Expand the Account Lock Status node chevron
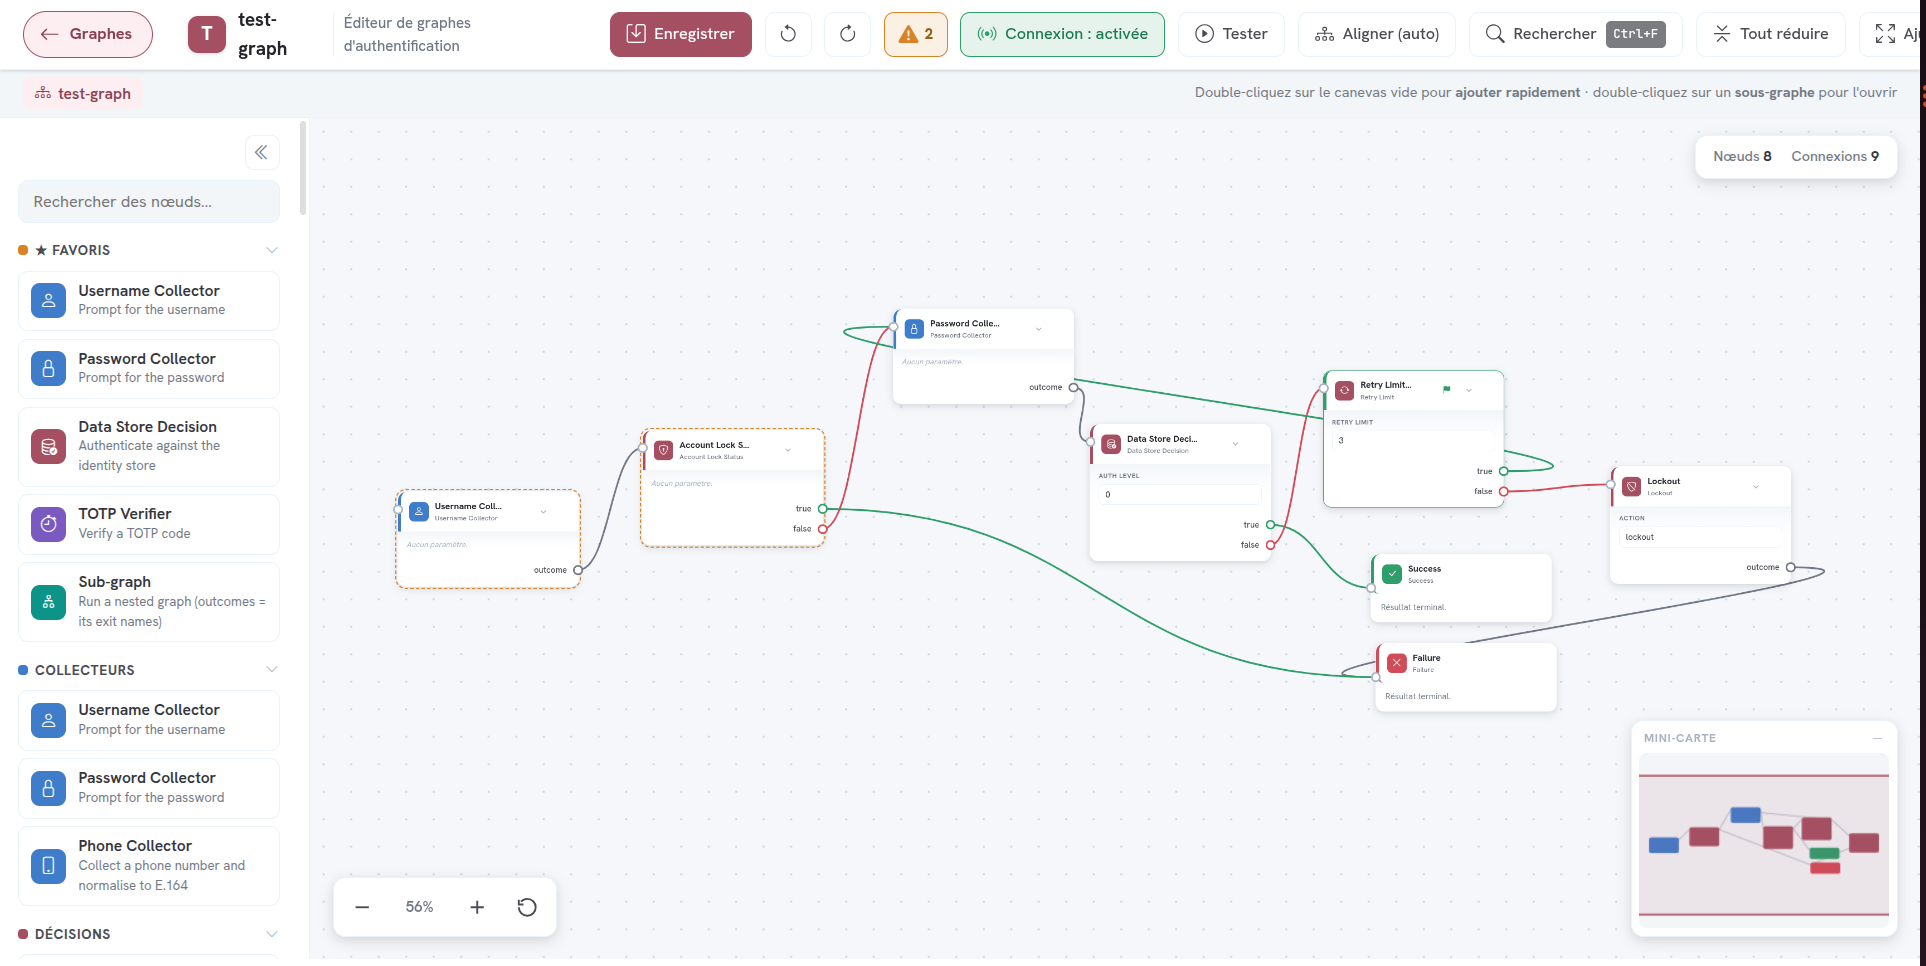The width and height of the screenshot is (1926, 966). click(x=788, y=450)
